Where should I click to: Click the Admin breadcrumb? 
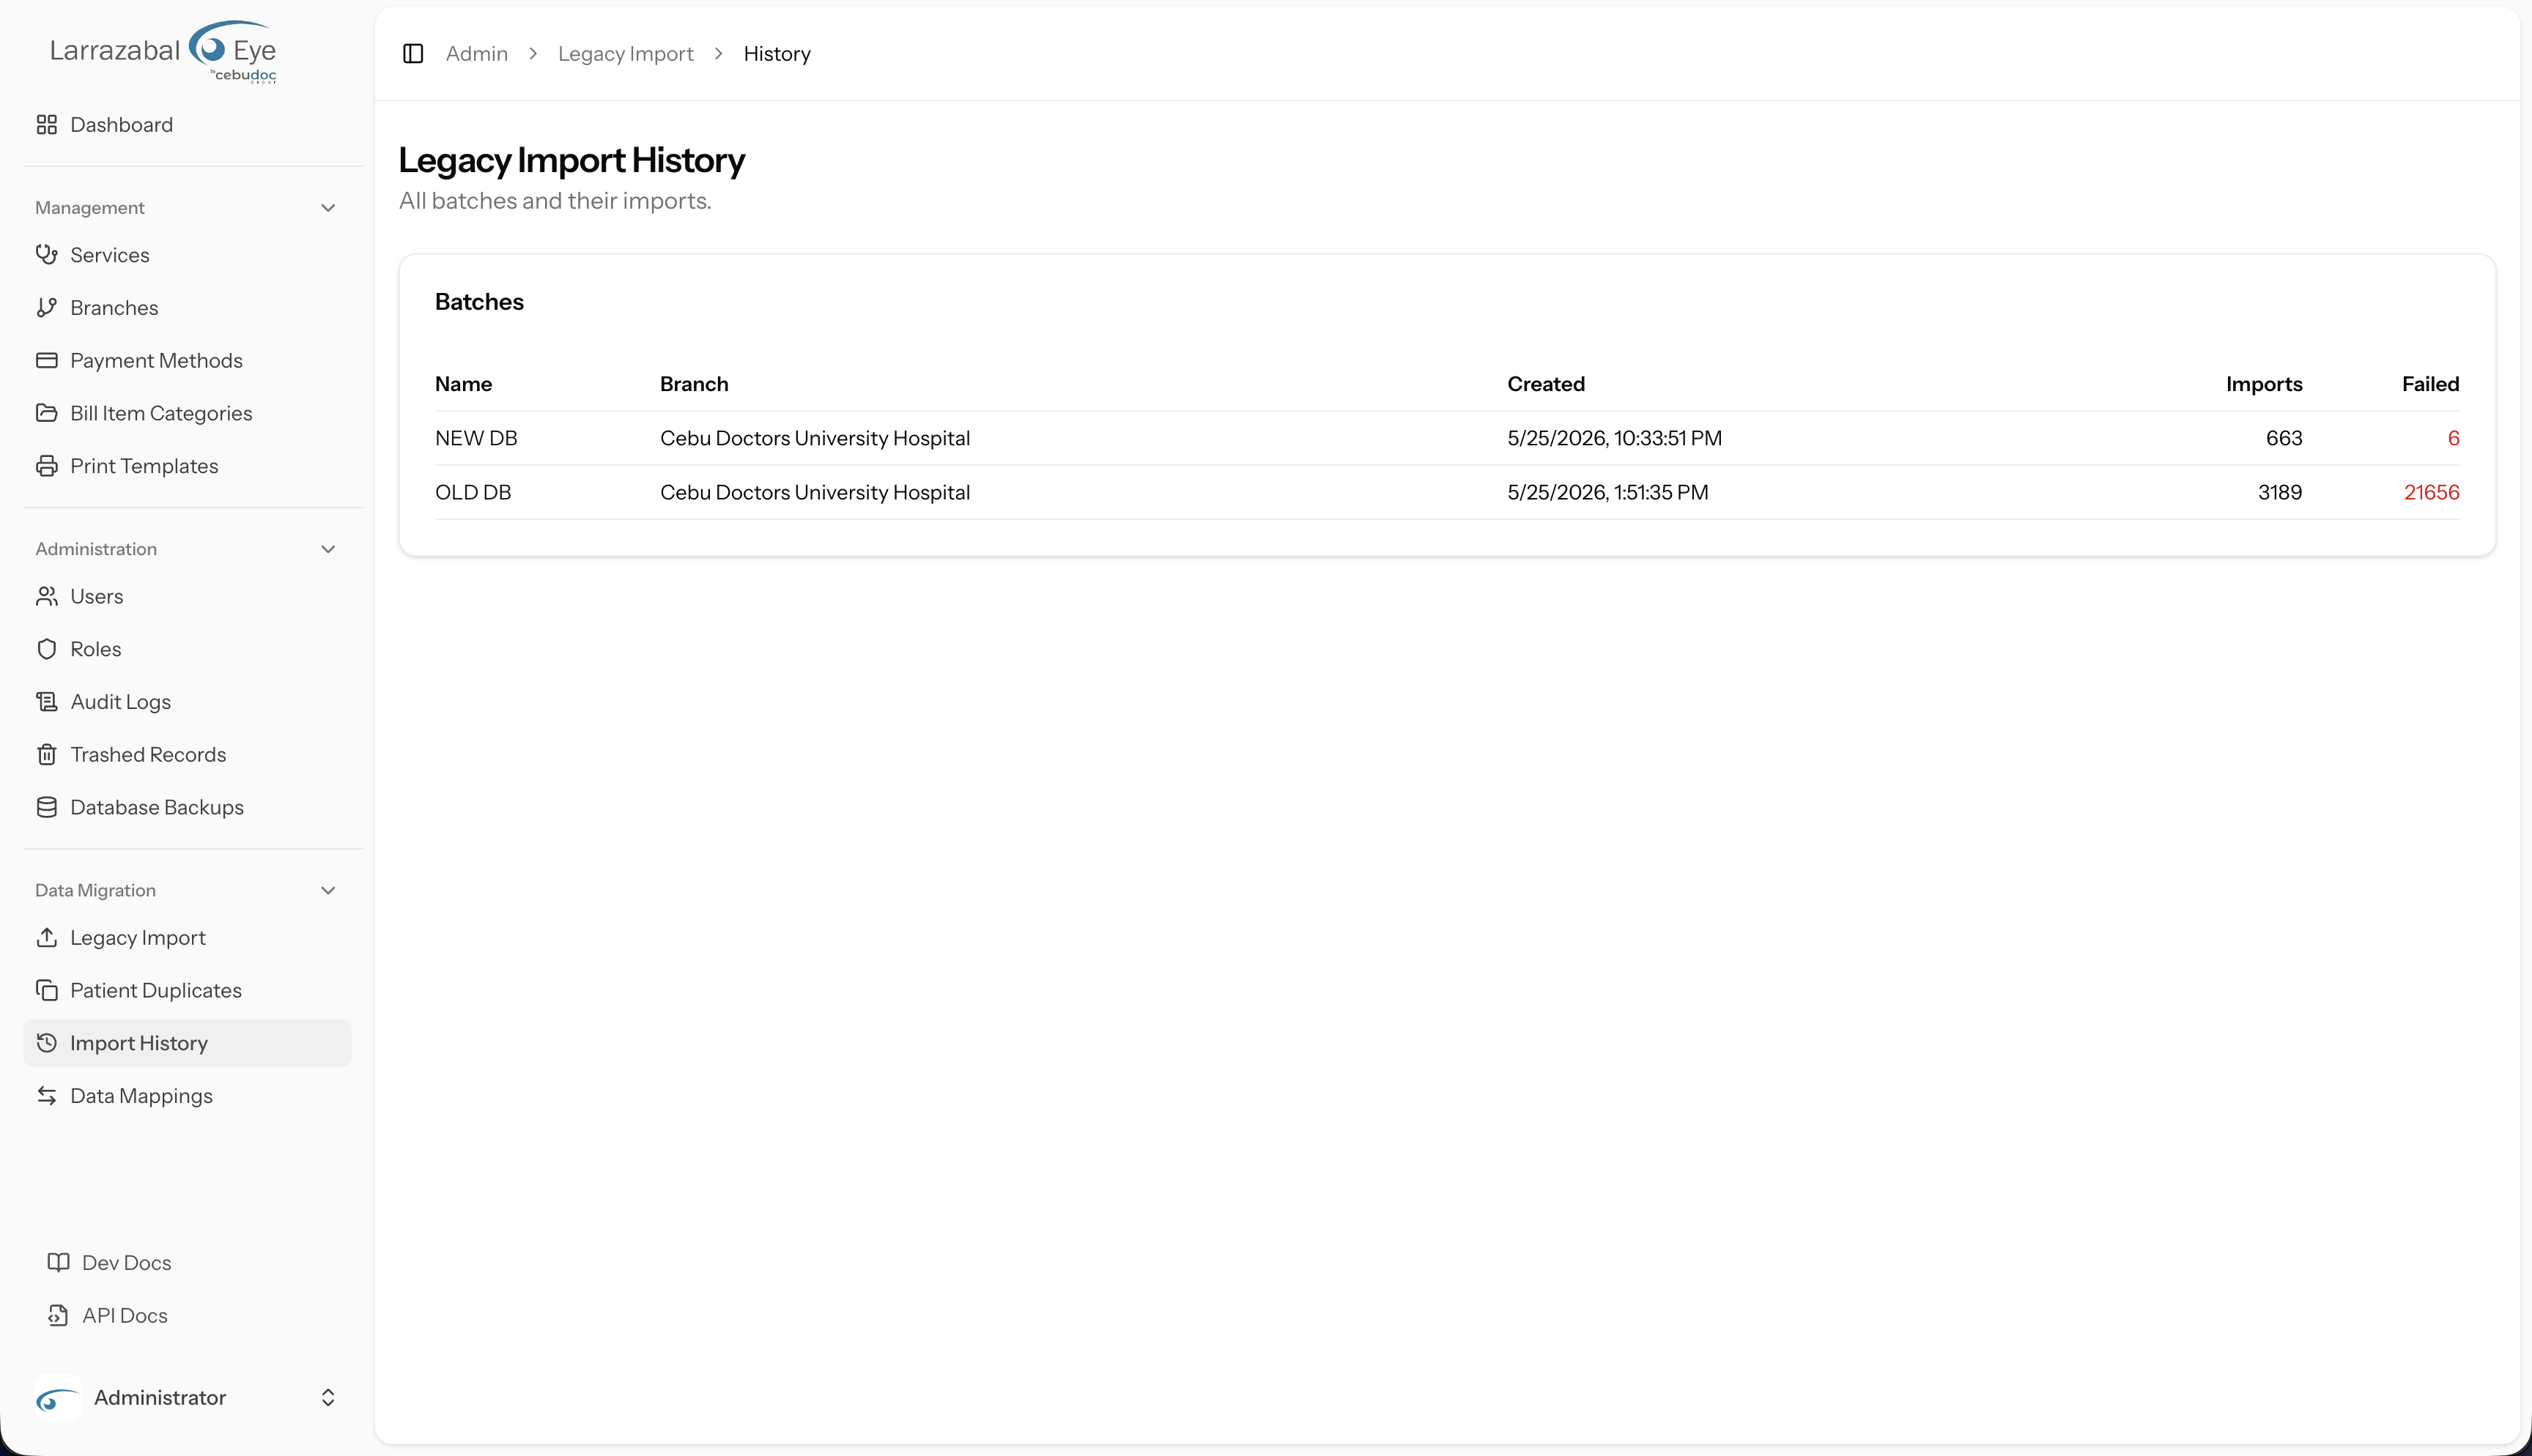[x=477, y=54]
